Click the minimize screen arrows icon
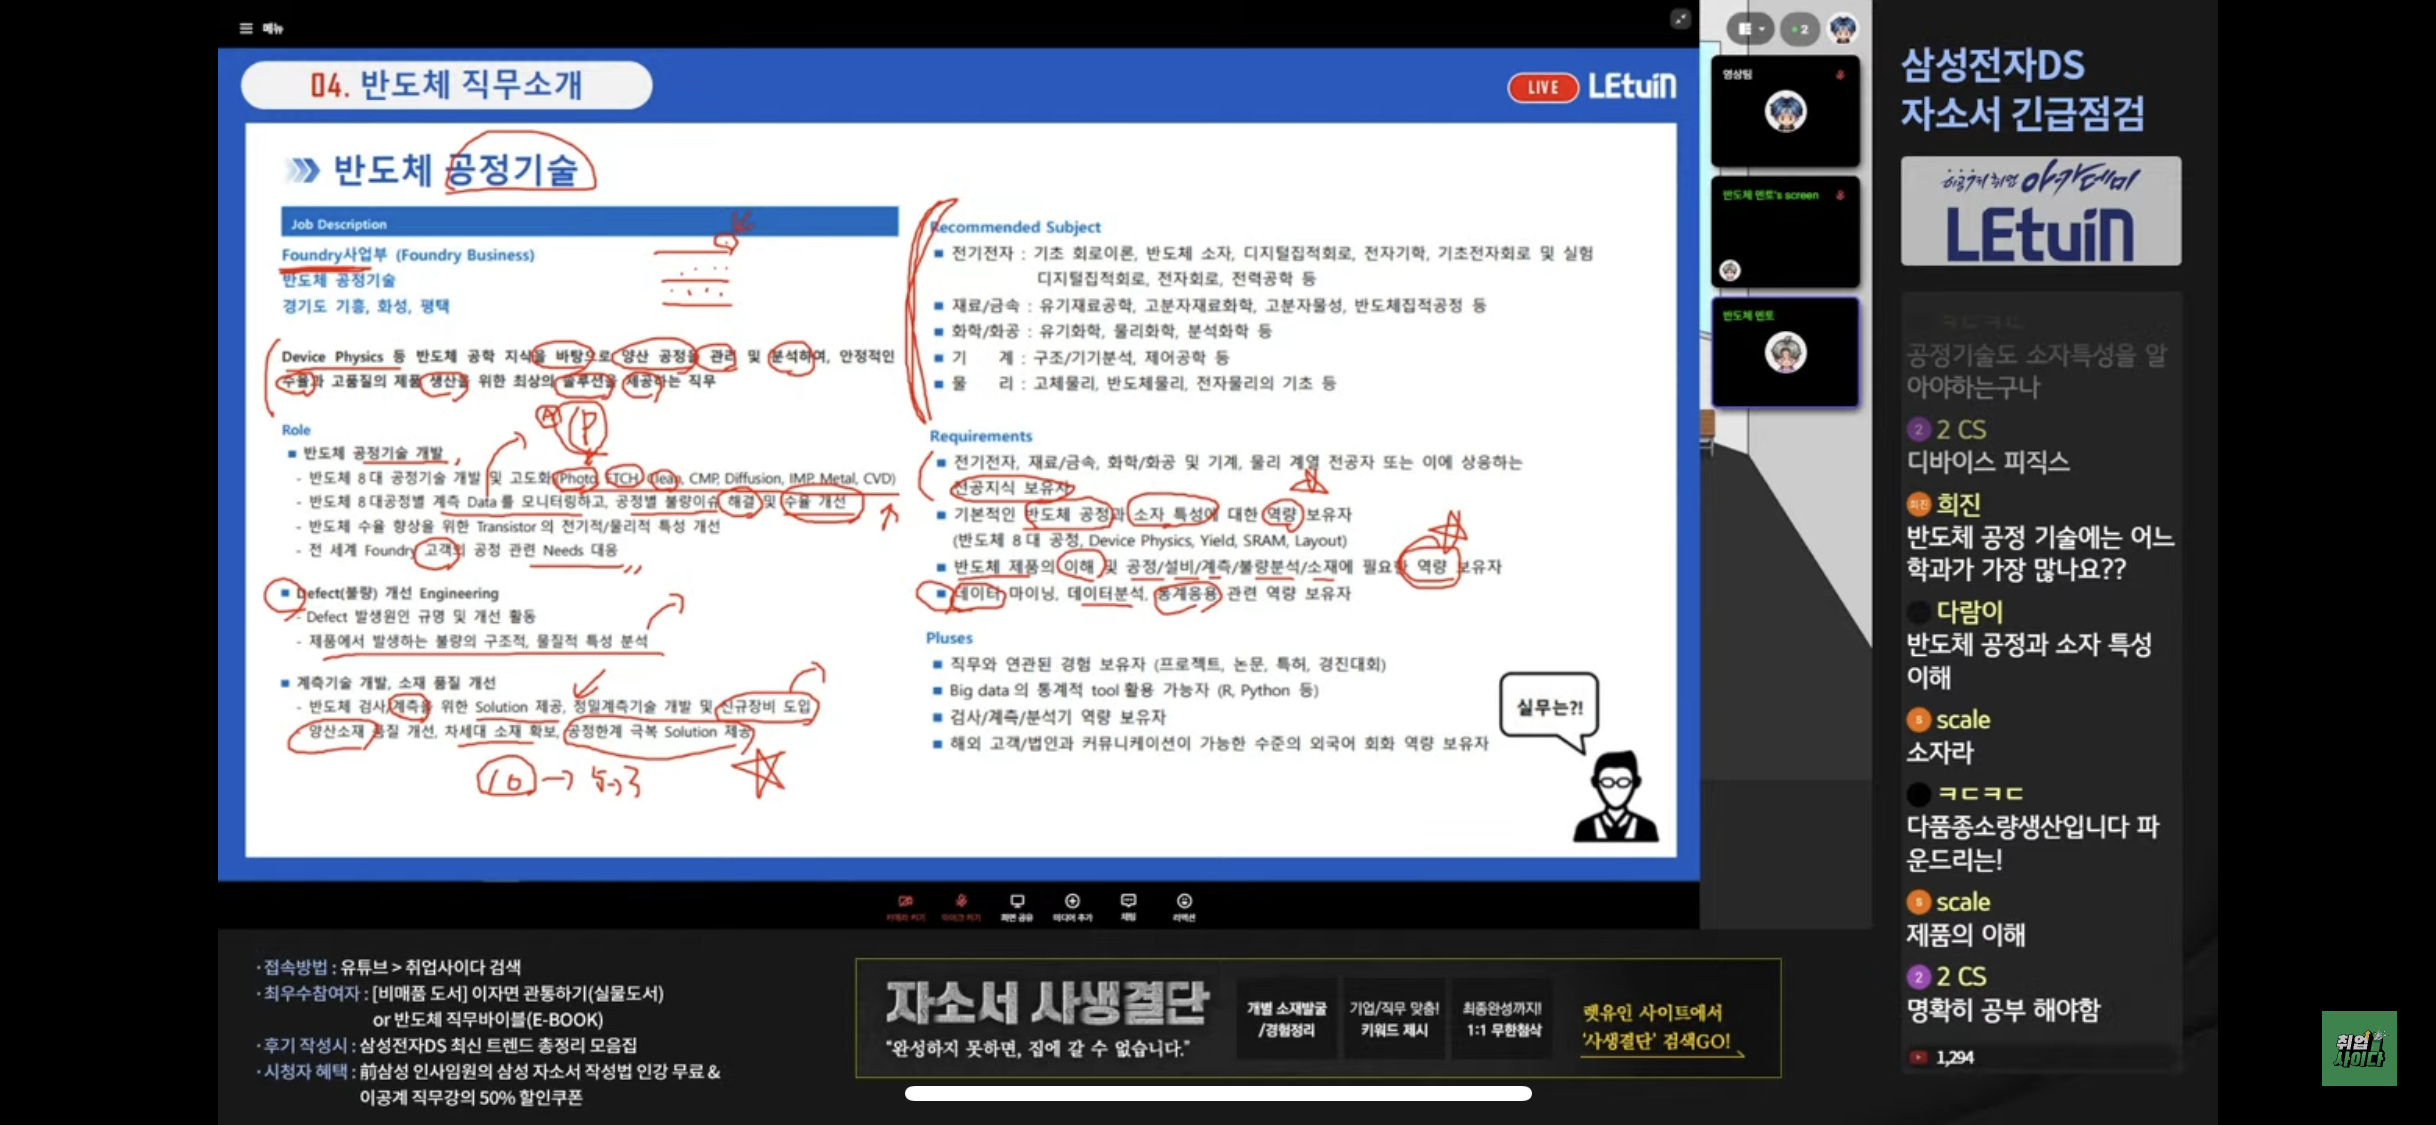 (x=1680, y=19)
